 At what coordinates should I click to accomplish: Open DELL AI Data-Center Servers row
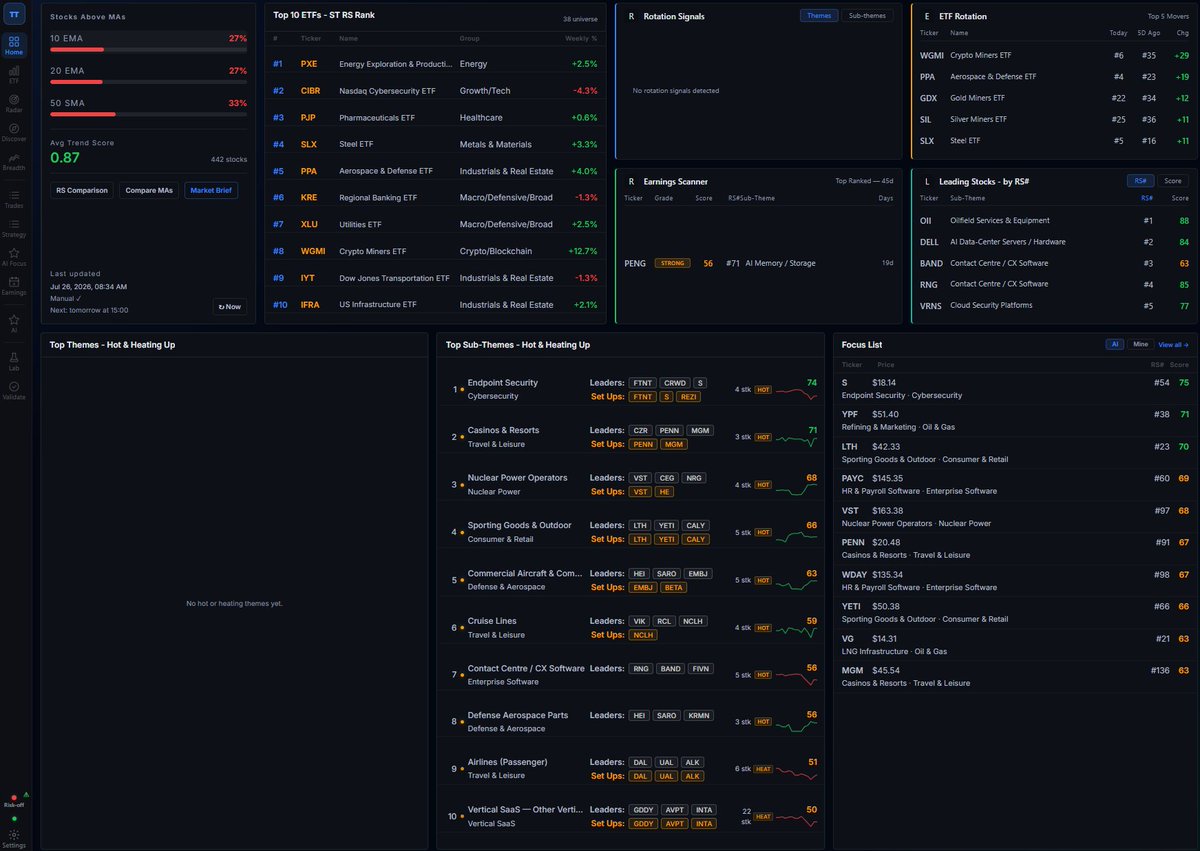[1055, 241]
